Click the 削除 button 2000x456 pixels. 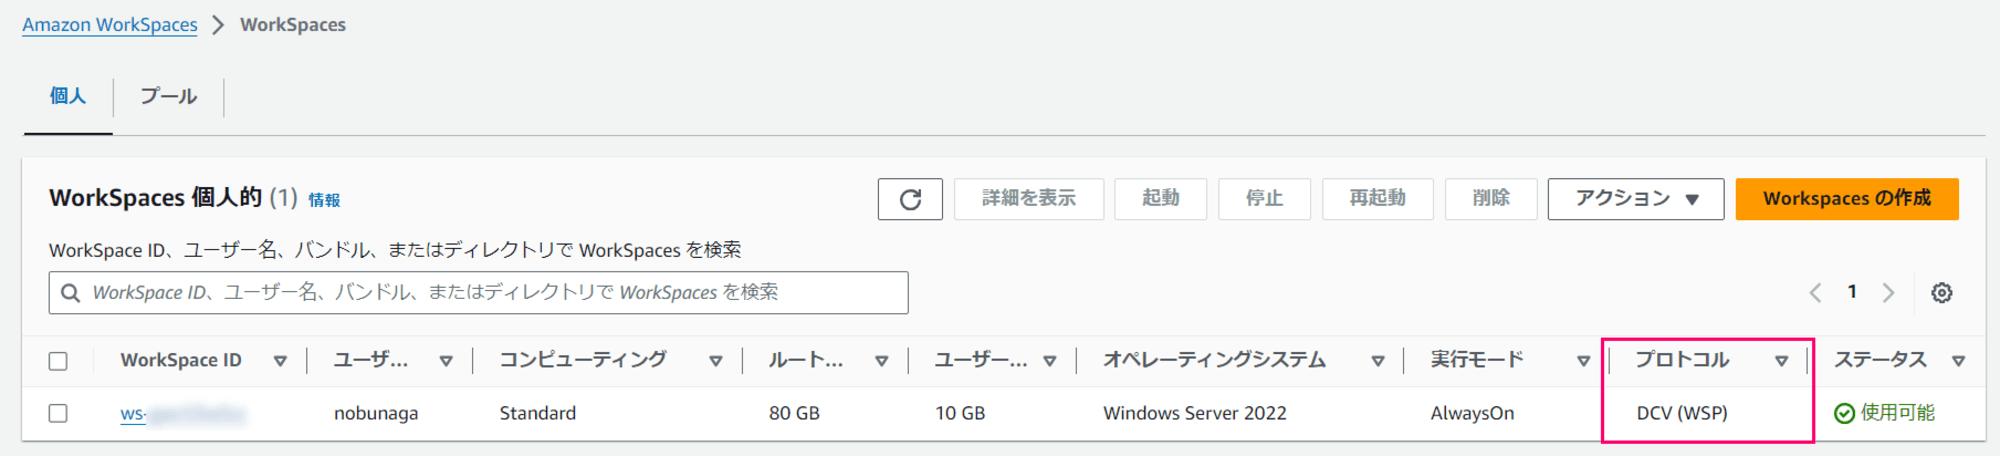(x=1490, y=199)
